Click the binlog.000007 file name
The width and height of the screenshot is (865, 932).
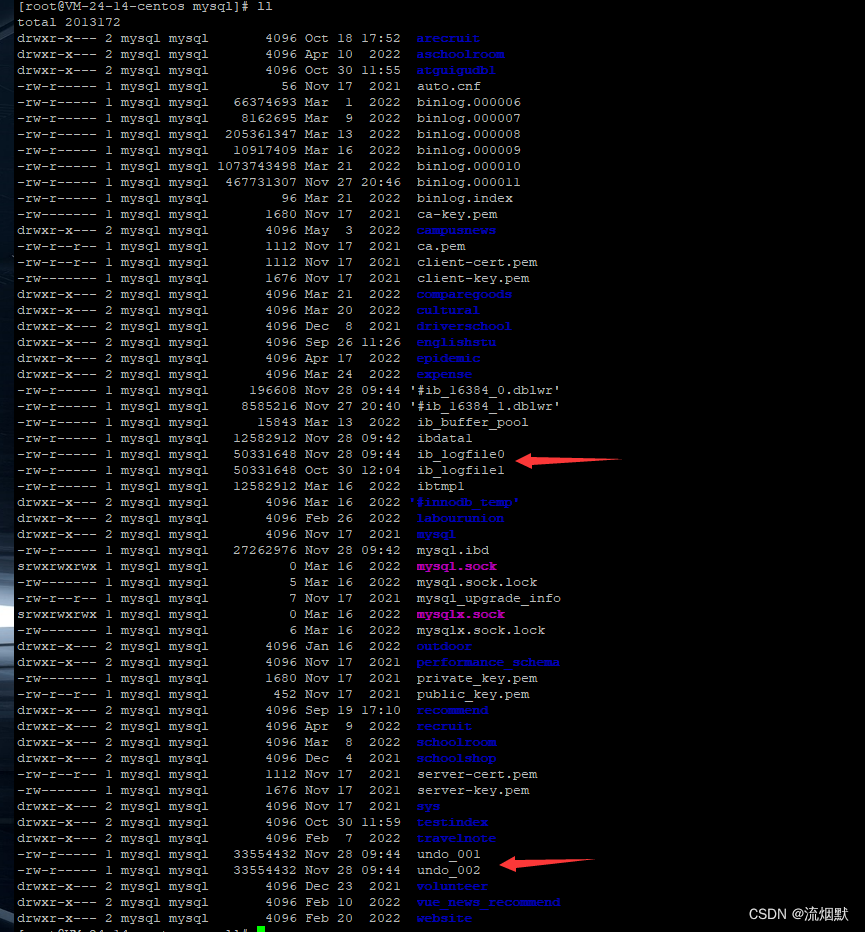click(x=468, y=118)
